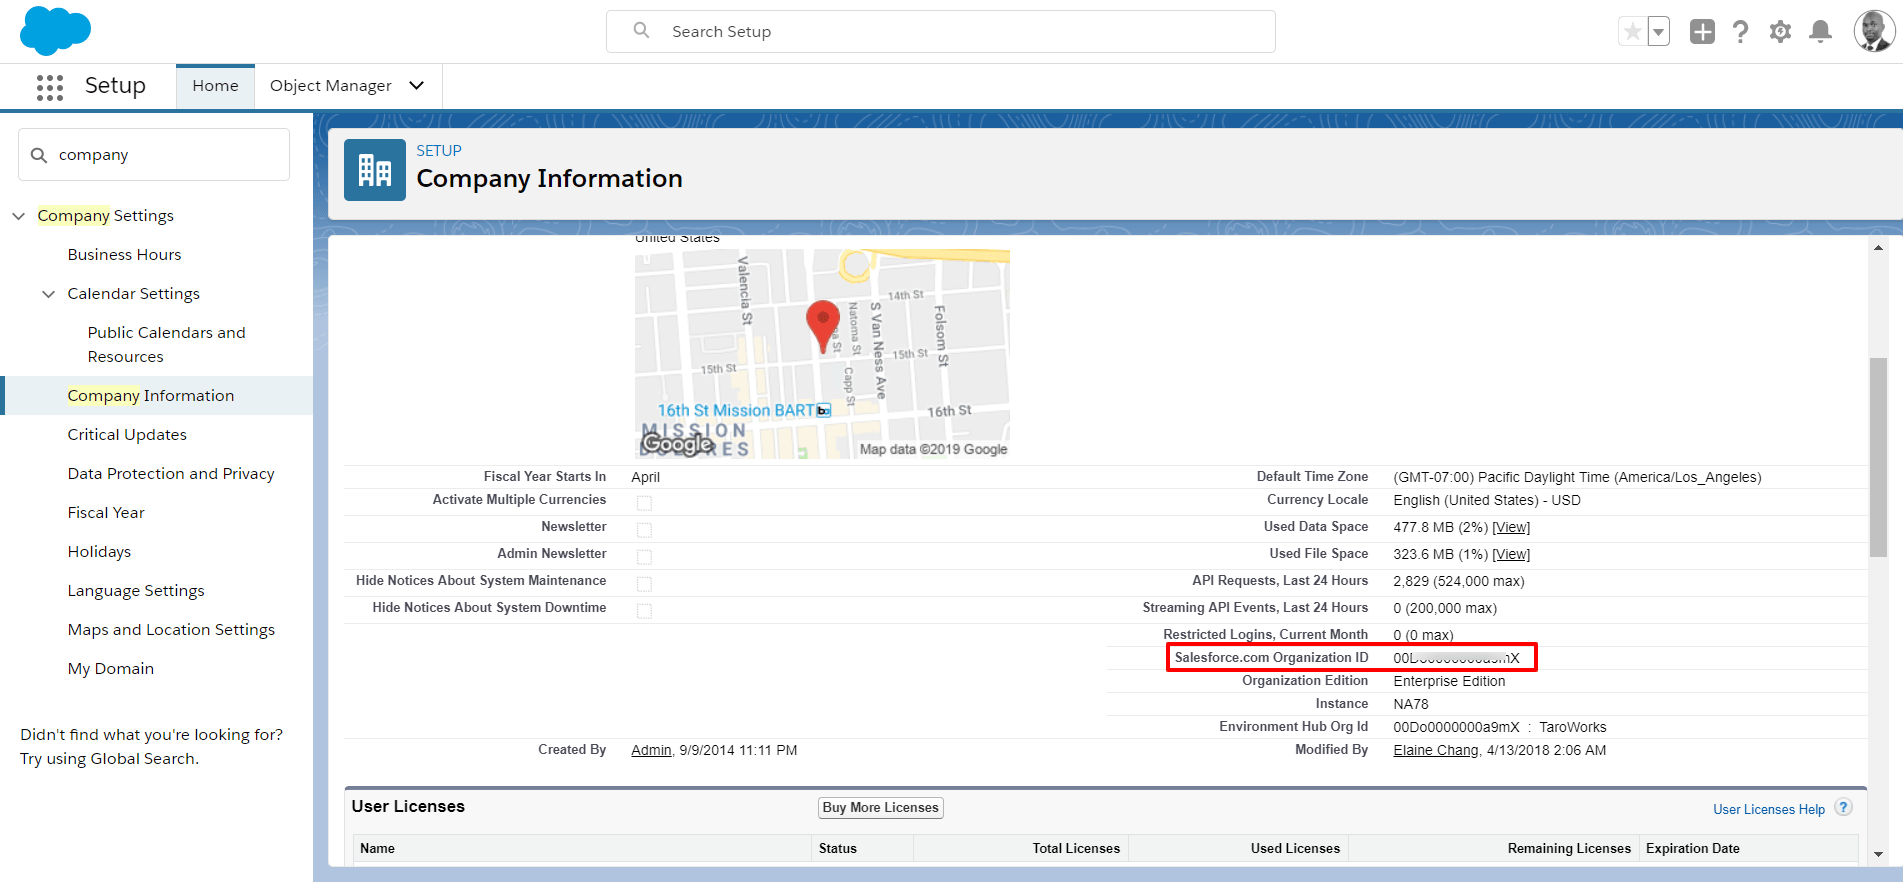View the Used Data Space details
Viewport: 1903px width, 882px height.
pos(1511,527)
